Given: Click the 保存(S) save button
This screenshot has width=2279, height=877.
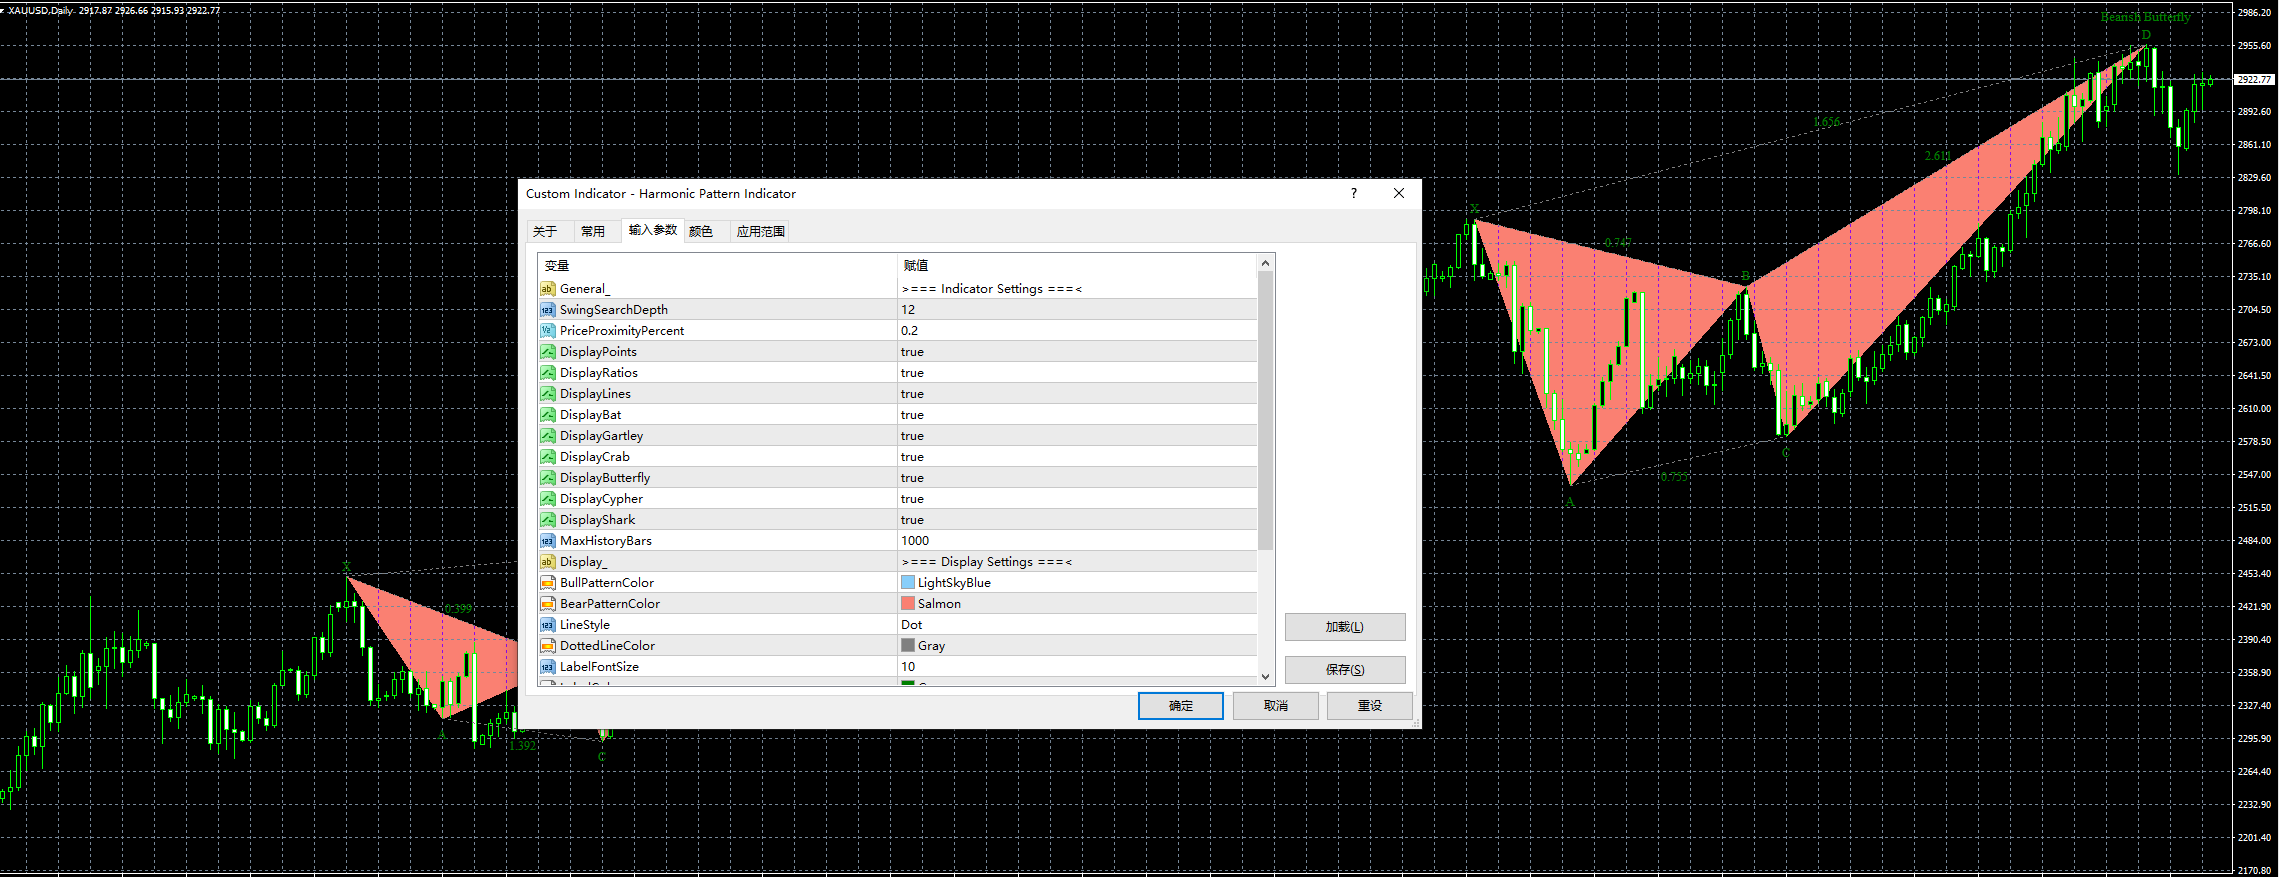Looking at the screenshot, I should click(1345, 670).
